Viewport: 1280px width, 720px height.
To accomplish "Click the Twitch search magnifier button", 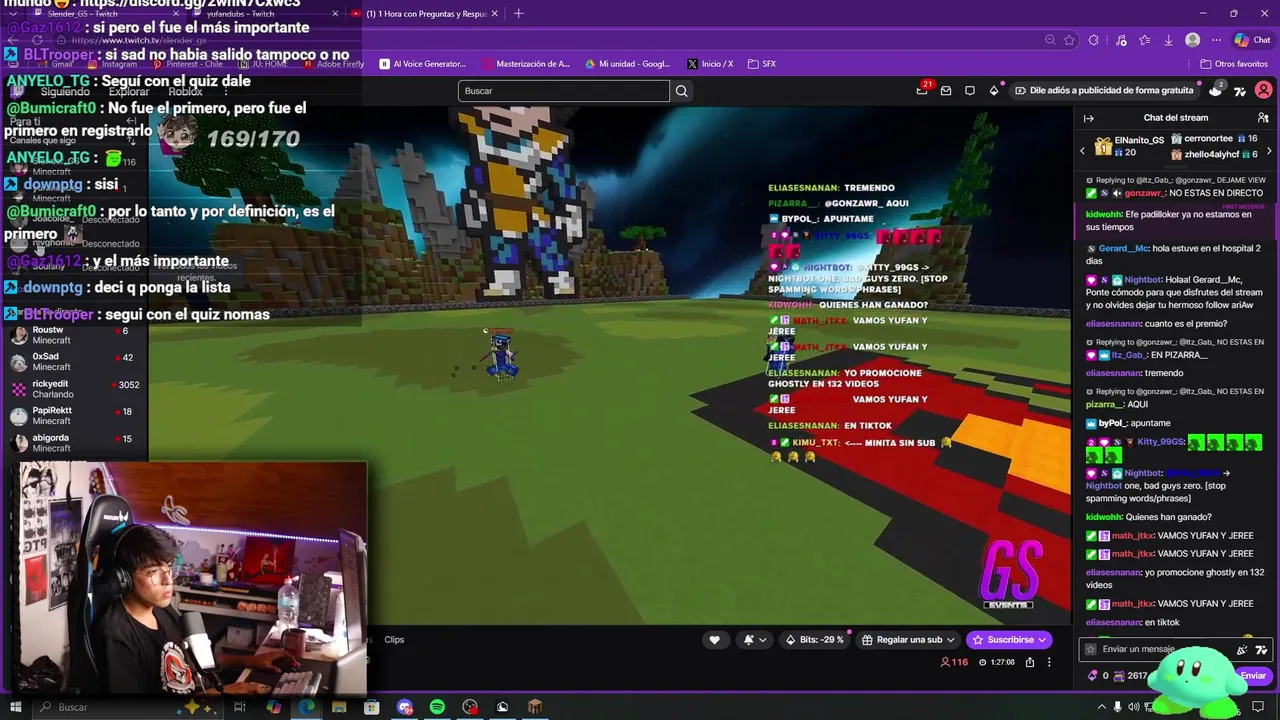I will (681, 91).
